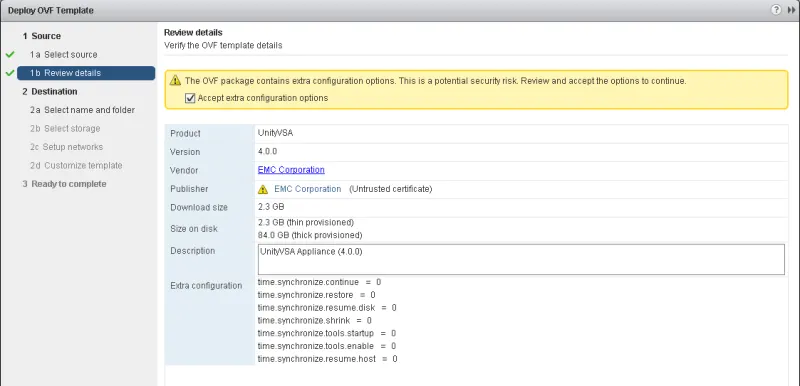Click the Download size value 2.3 GB
The width and height of the screenshot is (800, 386).
(271, 207)
